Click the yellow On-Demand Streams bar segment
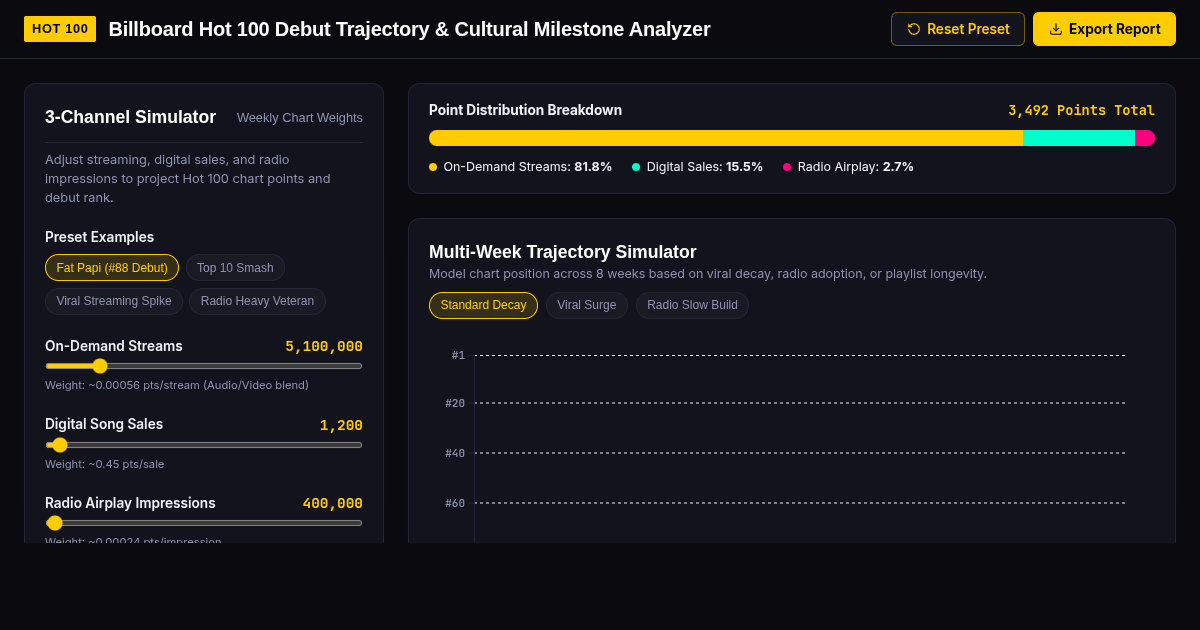Viewport: 1200px width, 630px height. 726,138
